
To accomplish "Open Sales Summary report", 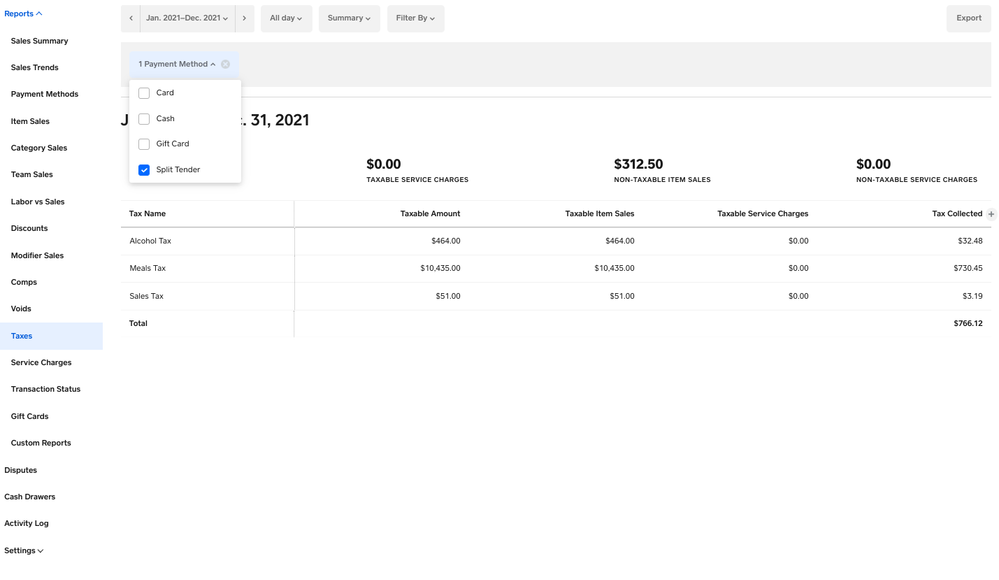I will (x=39, y=41).
